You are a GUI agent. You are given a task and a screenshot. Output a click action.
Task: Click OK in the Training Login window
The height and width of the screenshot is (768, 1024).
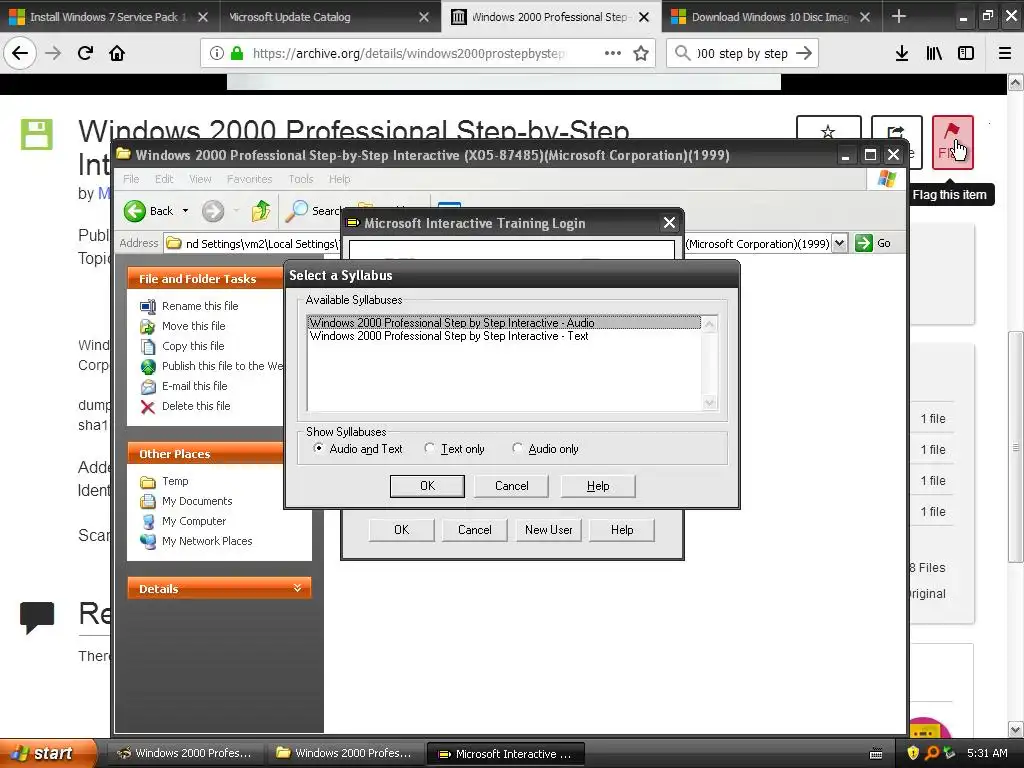402,530
